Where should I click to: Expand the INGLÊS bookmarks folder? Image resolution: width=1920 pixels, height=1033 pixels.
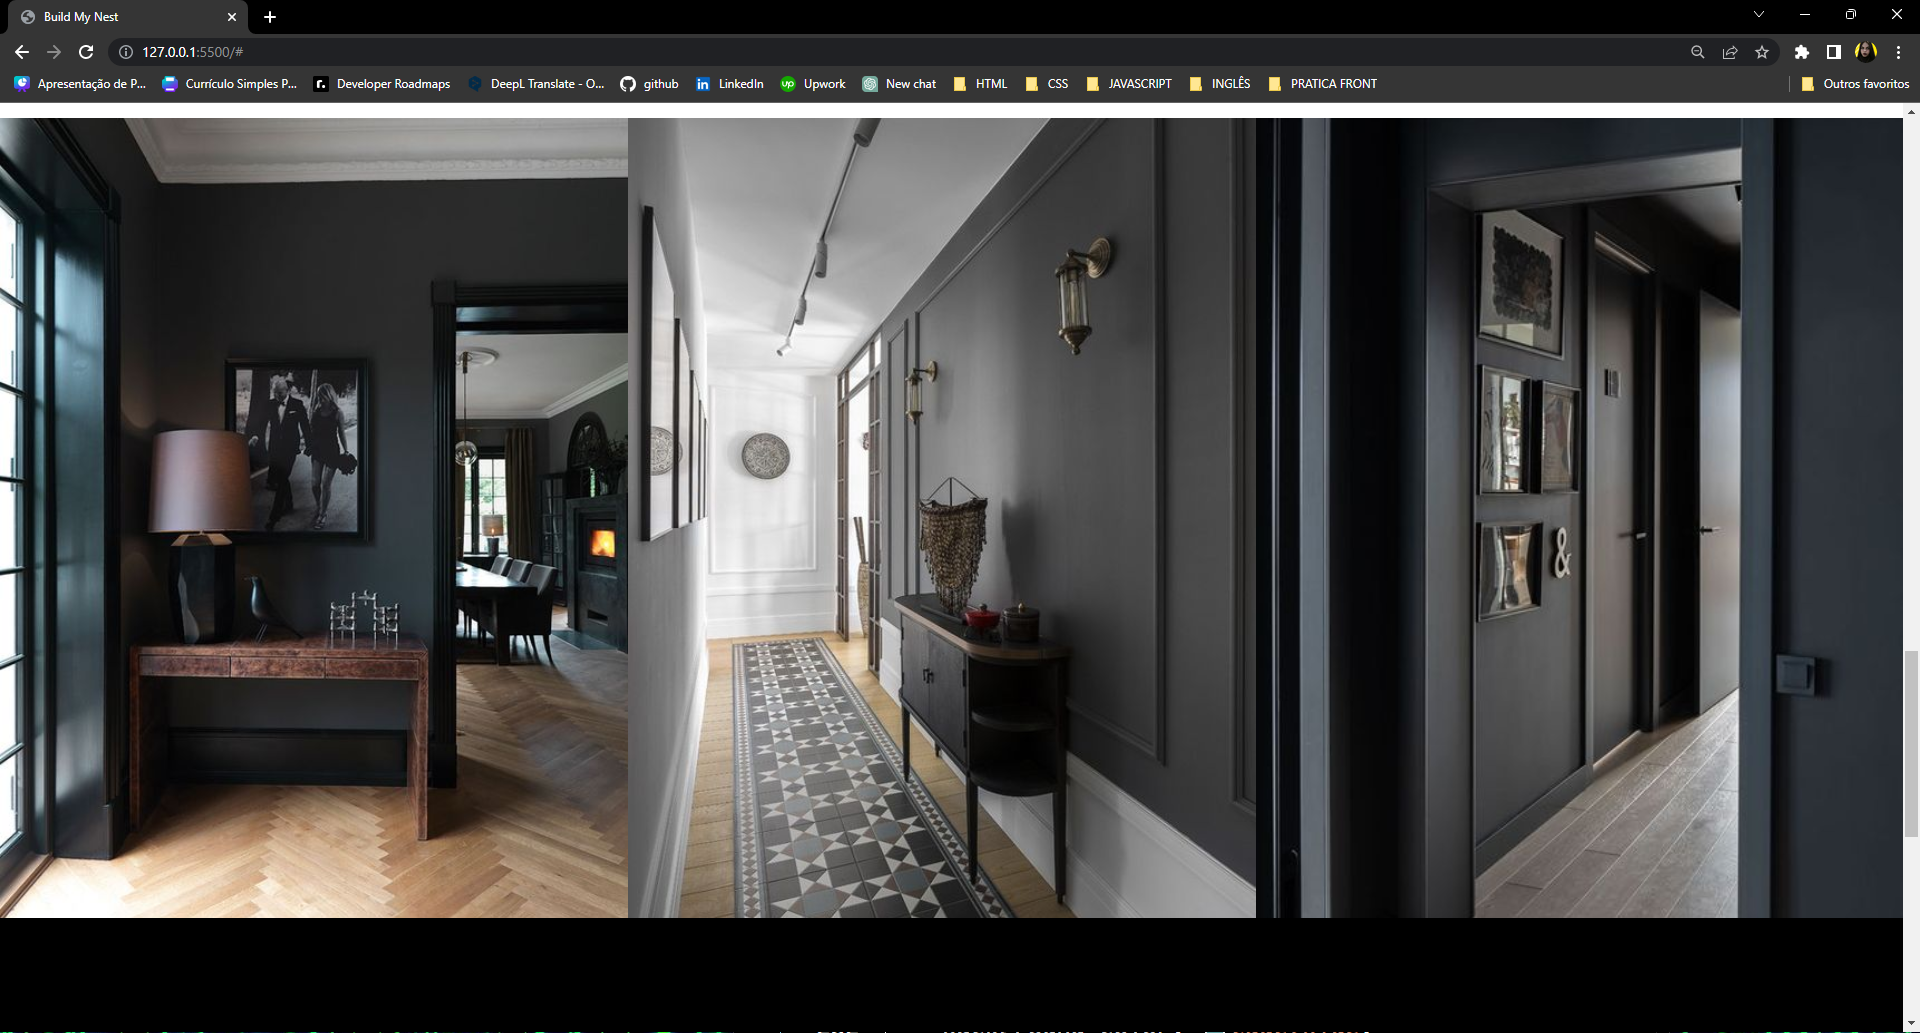click(x=1220, y=84)
